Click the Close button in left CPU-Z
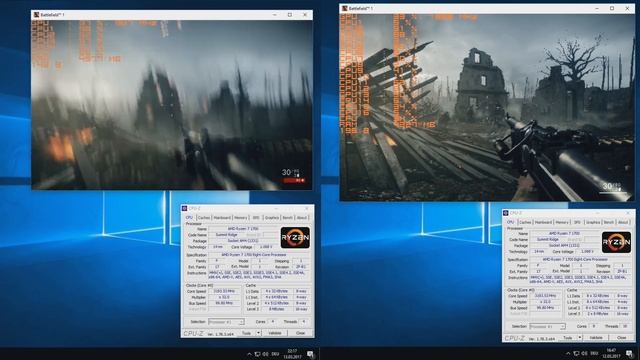 (300, 333)
